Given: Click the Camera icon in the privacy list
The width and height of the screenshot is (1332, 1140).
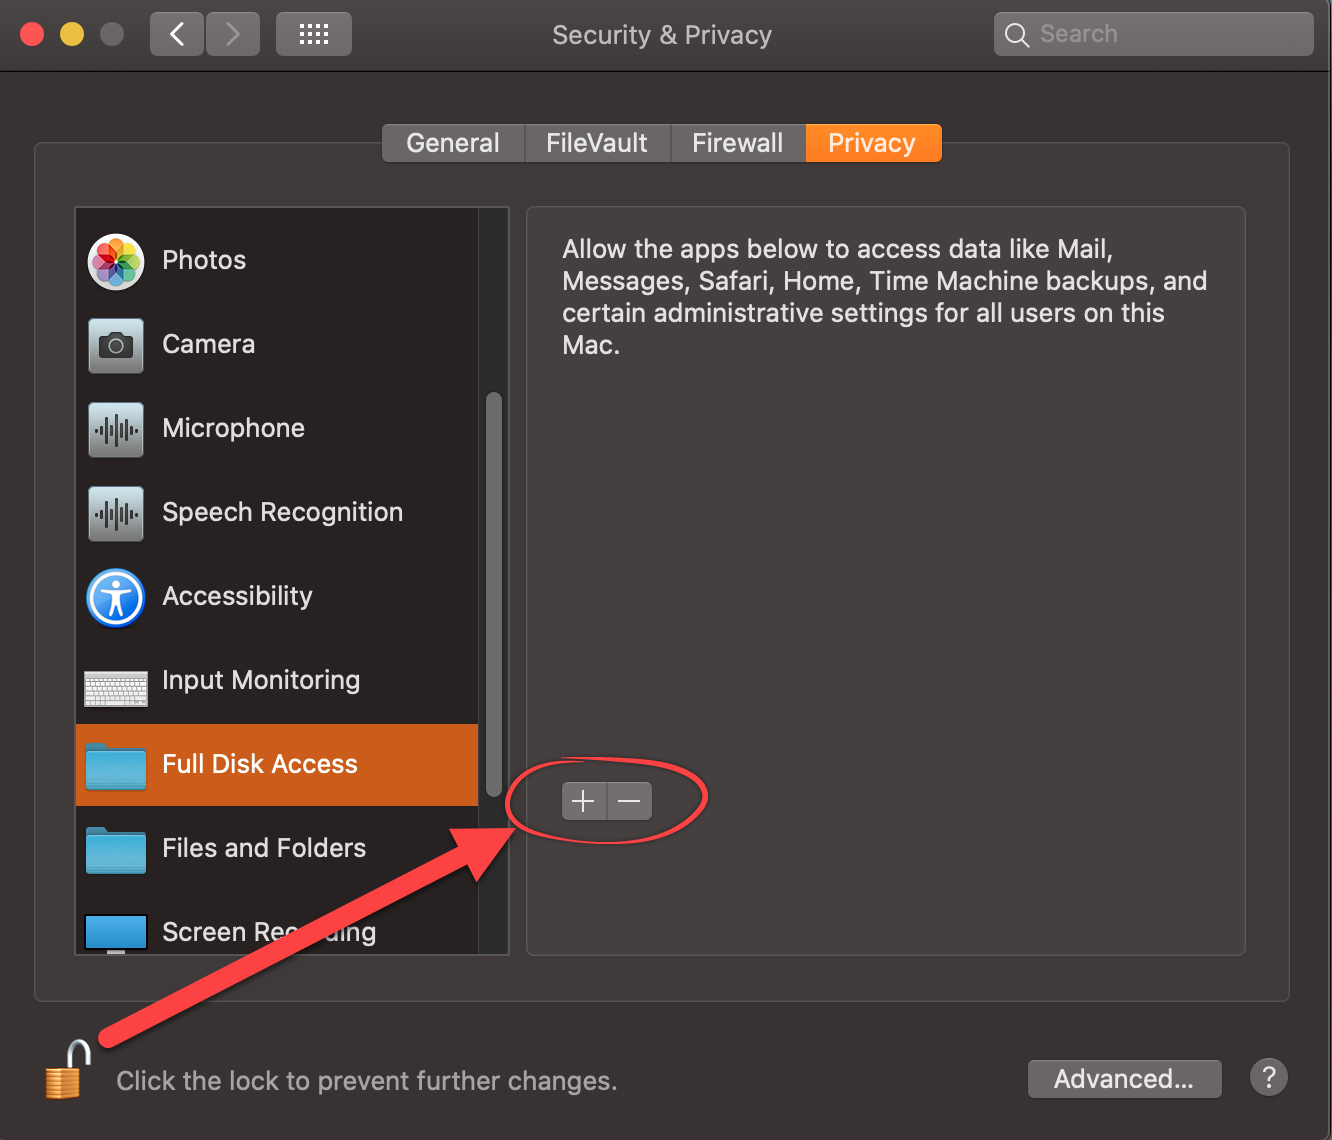Looking at the screenshot, I should click(x=116, y=345).
